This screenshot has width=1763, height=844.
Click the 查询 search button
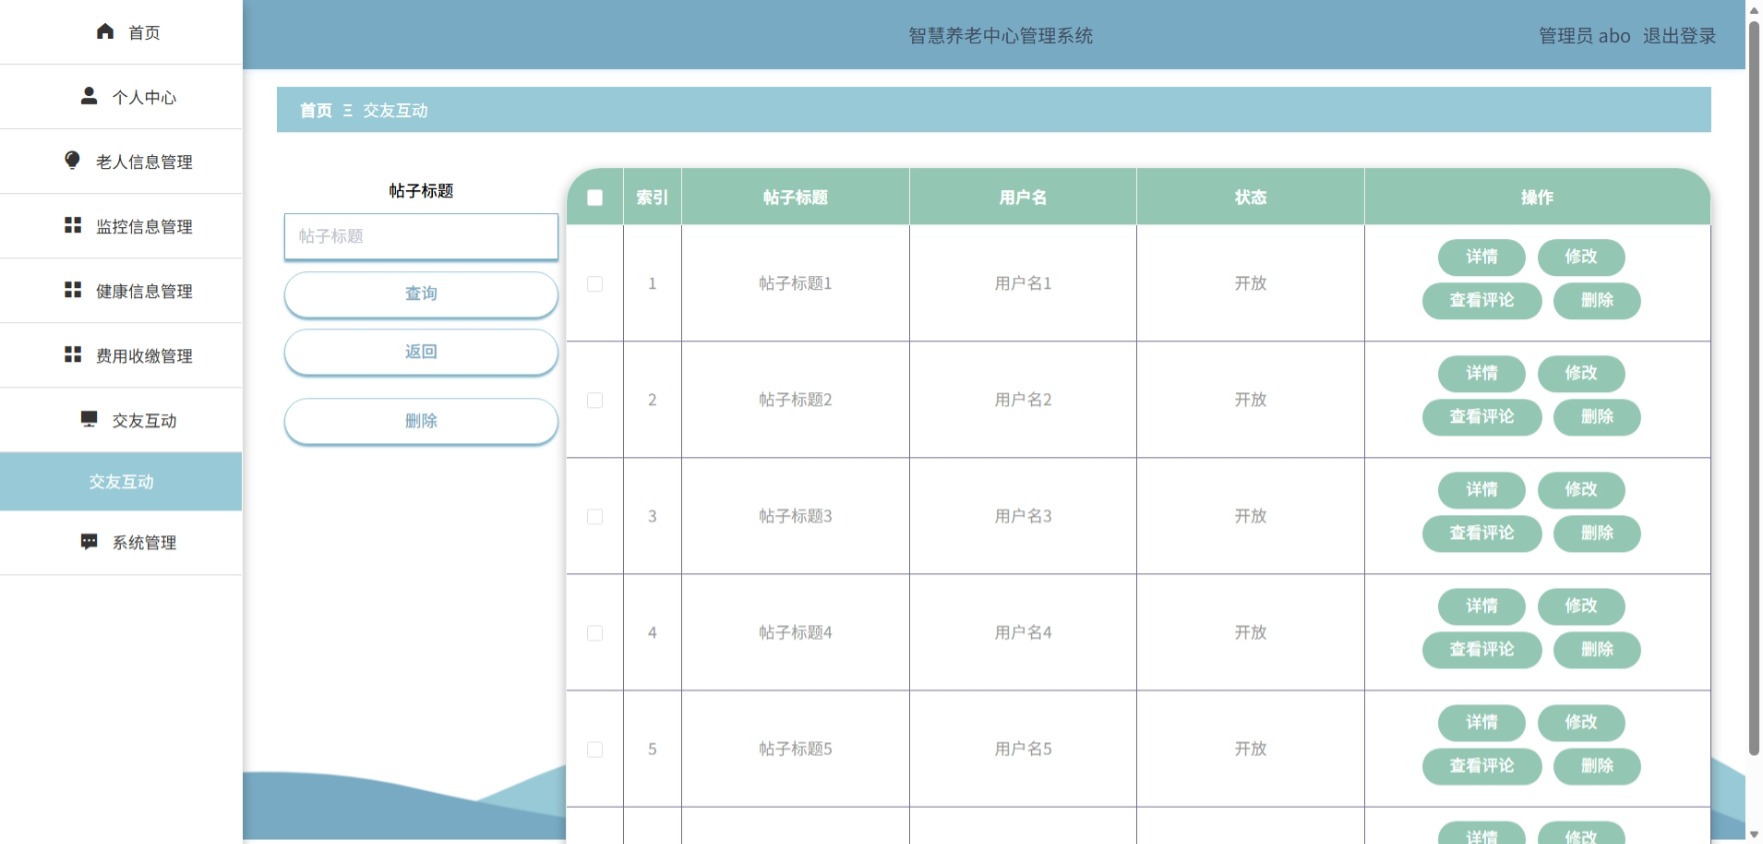[x=421, y=294]
